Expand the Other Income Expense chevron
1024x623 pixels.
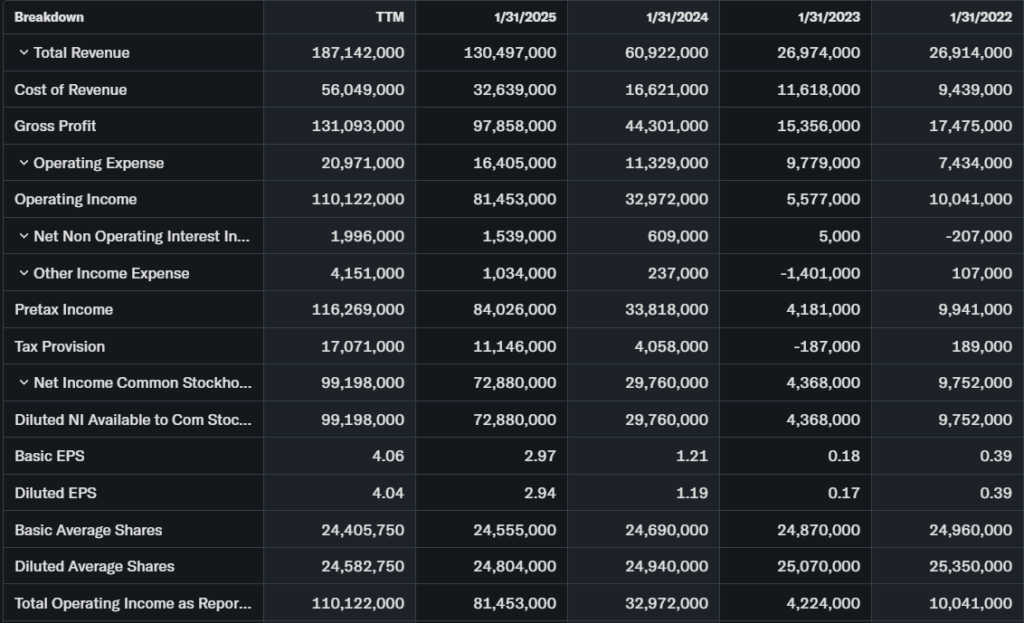click(x=23, y=273)
